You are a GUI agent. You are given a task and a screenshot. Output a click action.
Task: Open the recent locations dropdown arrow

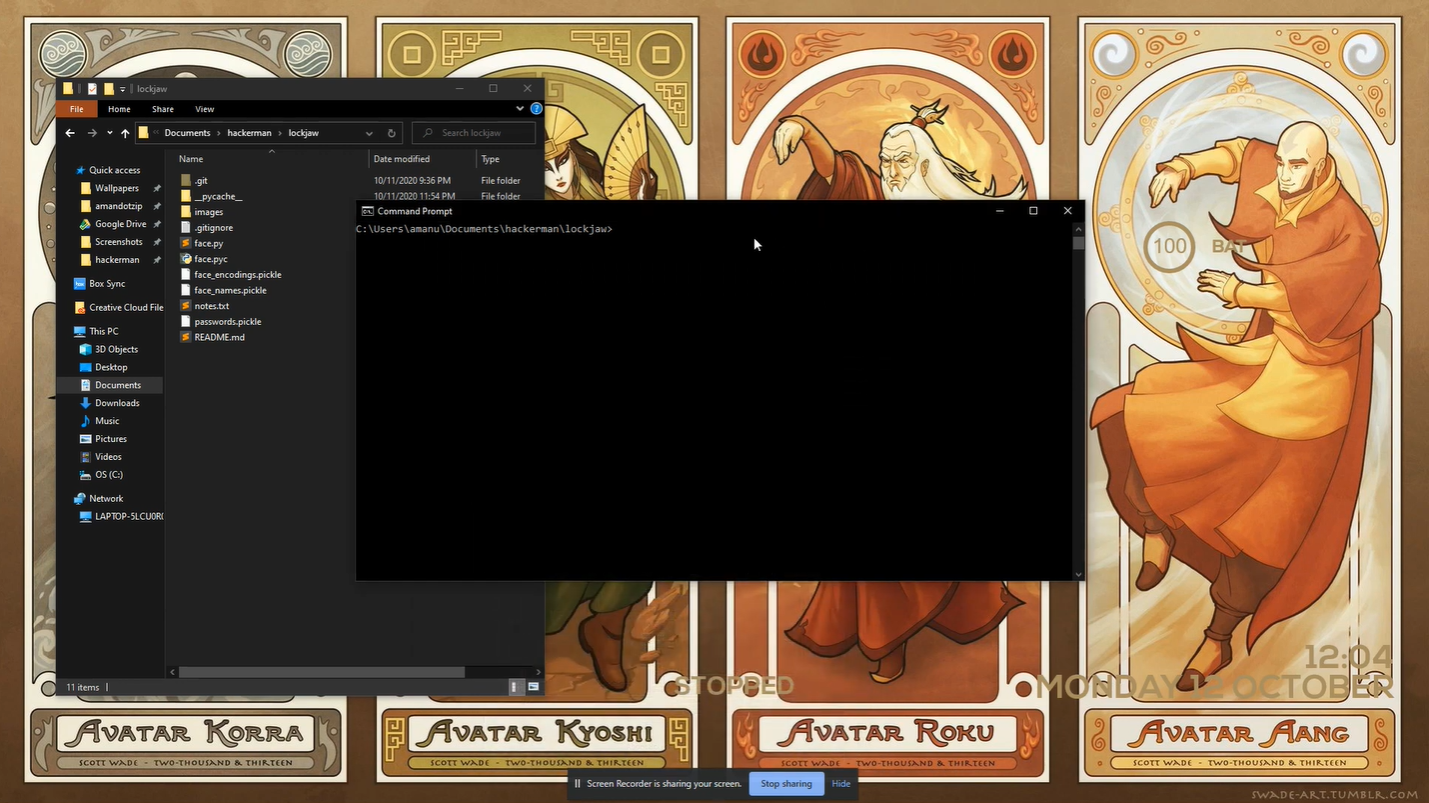click(x=109, y=133)
